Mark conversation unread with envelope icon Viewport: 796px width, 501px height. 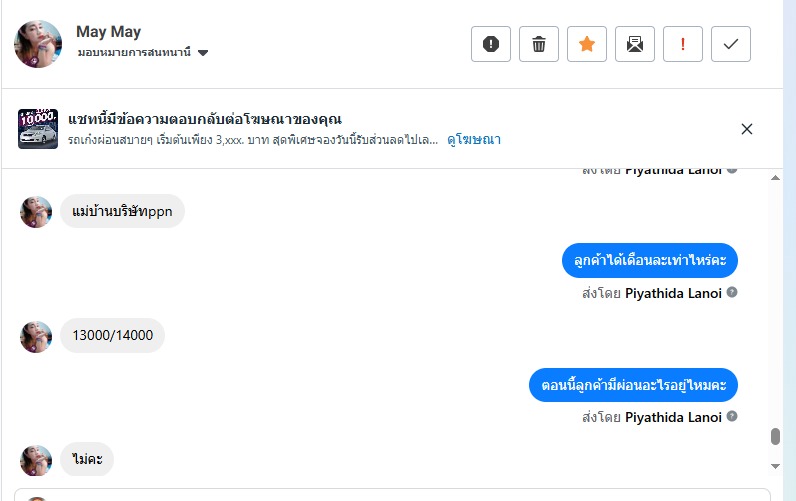[635, 44]
